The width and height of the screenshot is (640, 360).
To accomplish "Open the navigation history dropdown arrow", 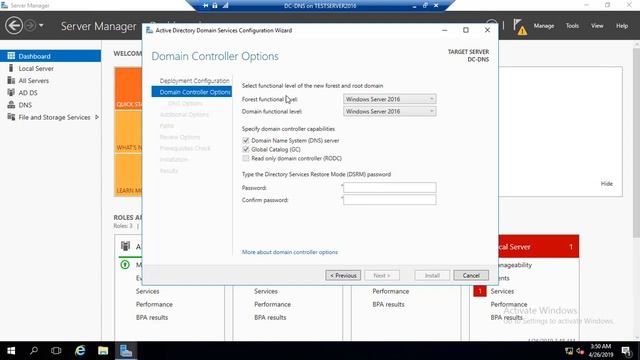I will tap(41, 26).
